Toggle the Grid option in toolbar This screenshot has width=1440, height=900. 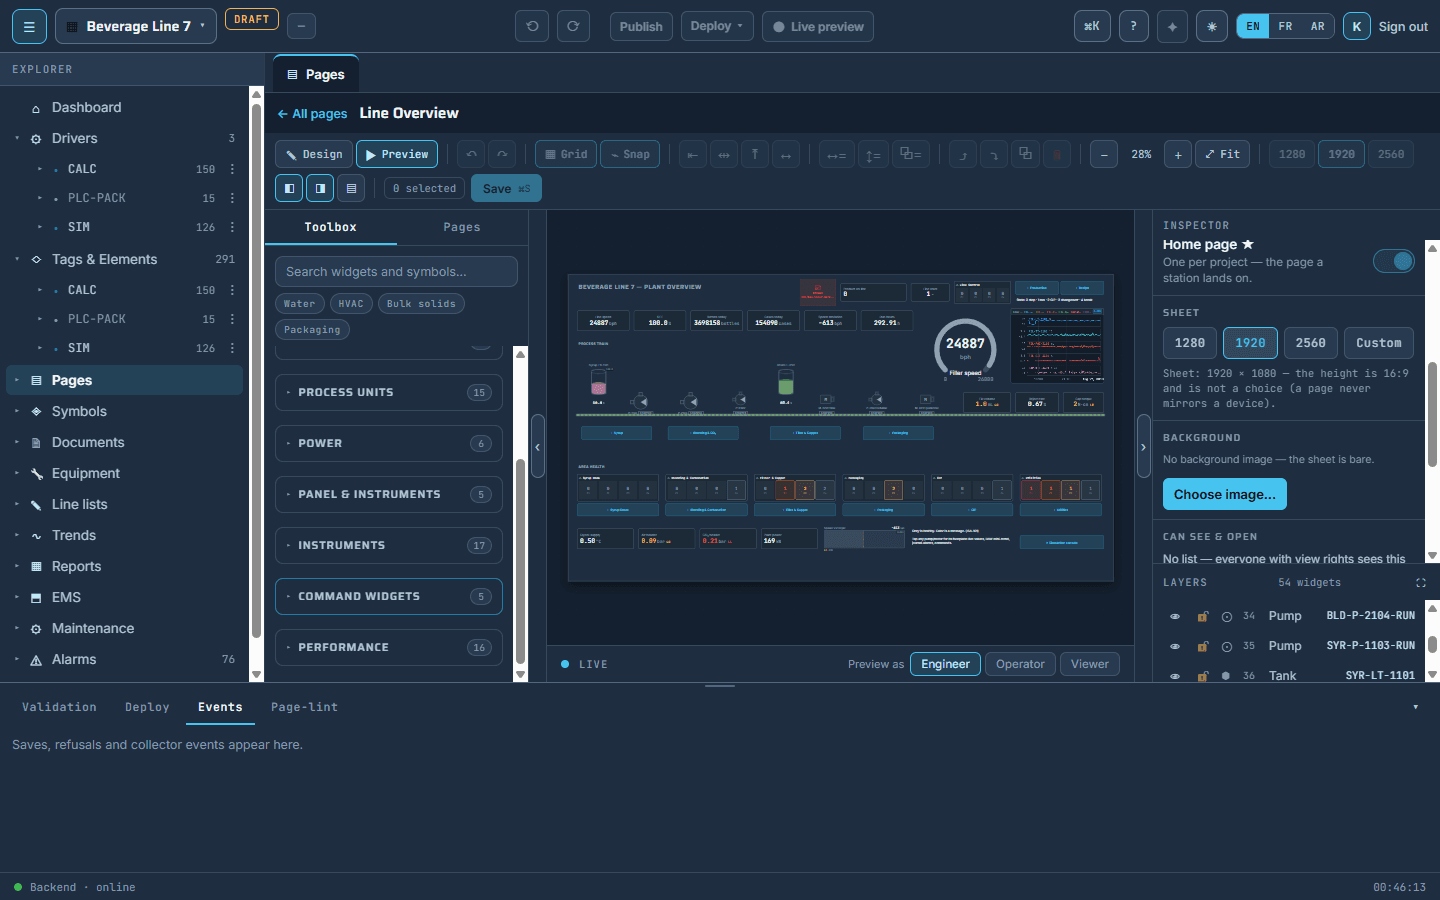(x=566, y=154)
